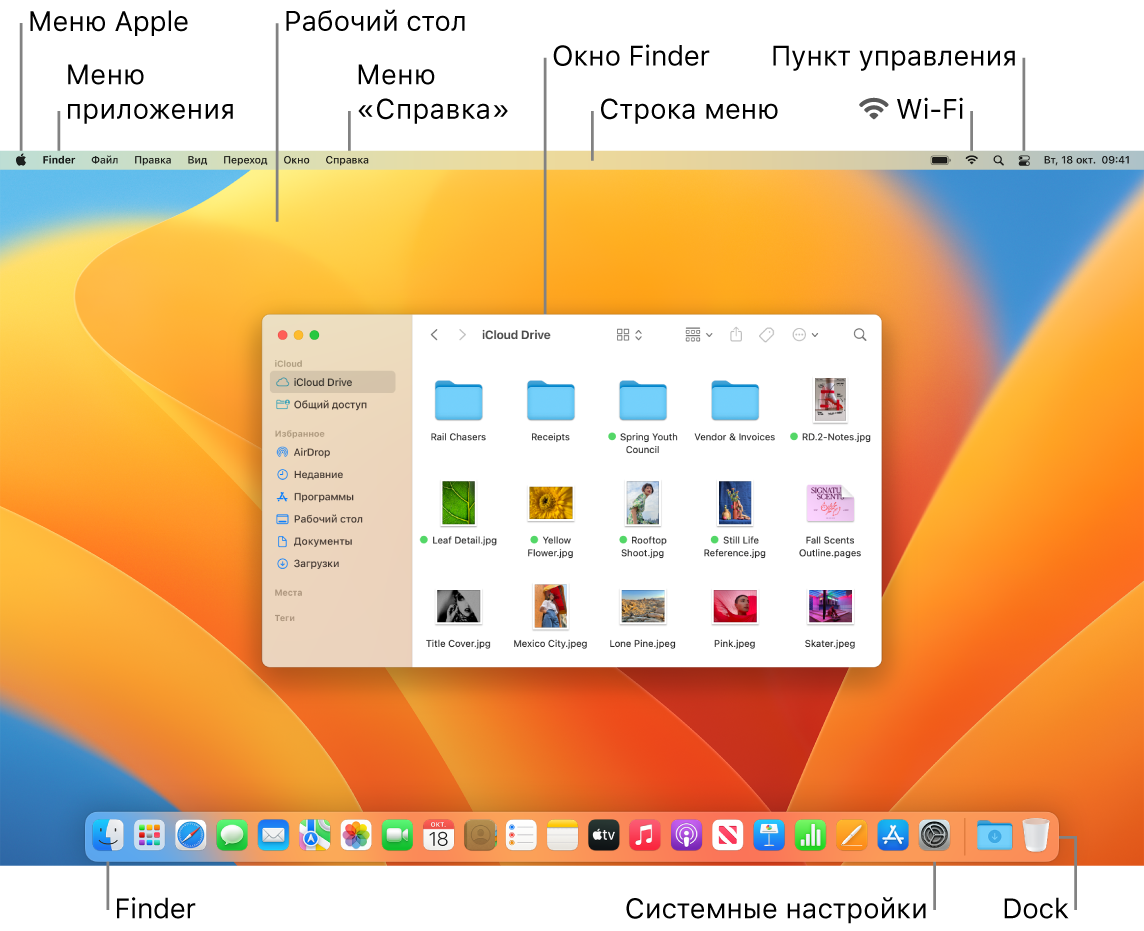Open the Переход menu
Image resolution: width=1144 pixels, height=931 pixels.
[246, 159]
